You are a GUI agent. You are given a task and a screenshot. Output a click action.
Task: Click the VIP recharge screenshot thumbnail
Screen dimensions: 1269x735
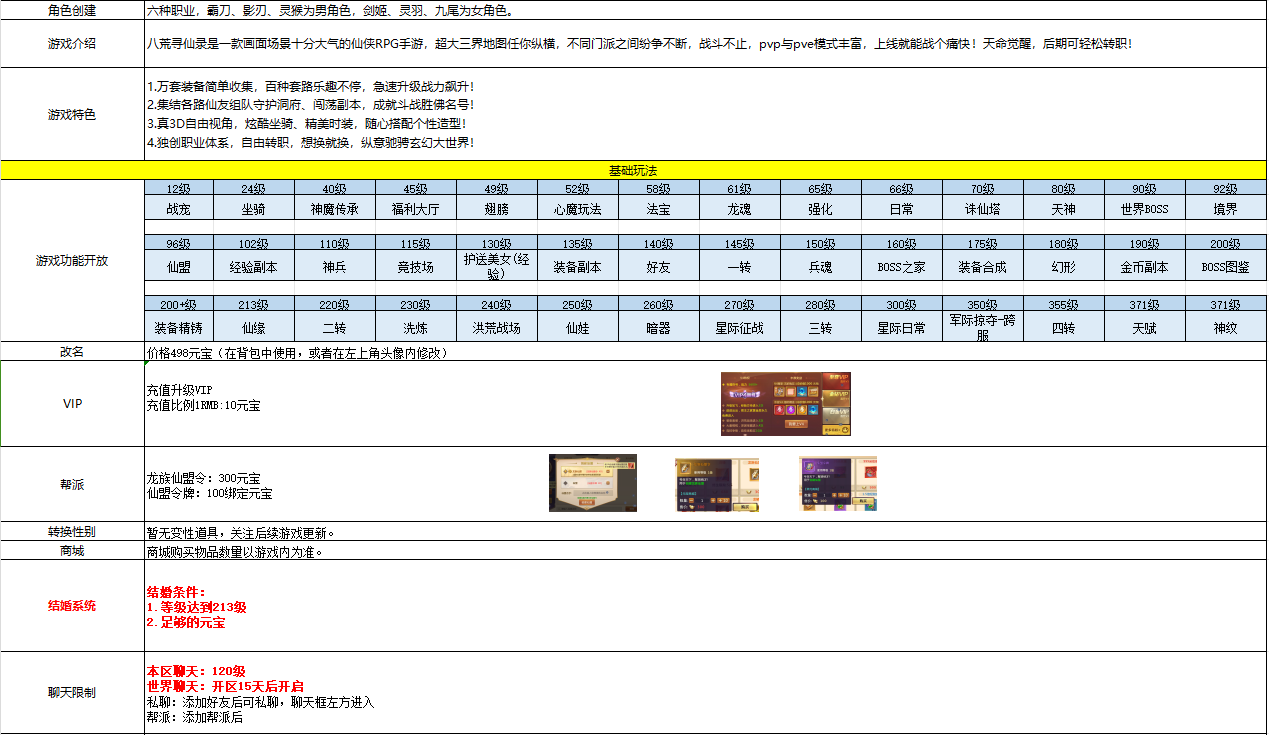pyautogui.click(x=785, y=404)
